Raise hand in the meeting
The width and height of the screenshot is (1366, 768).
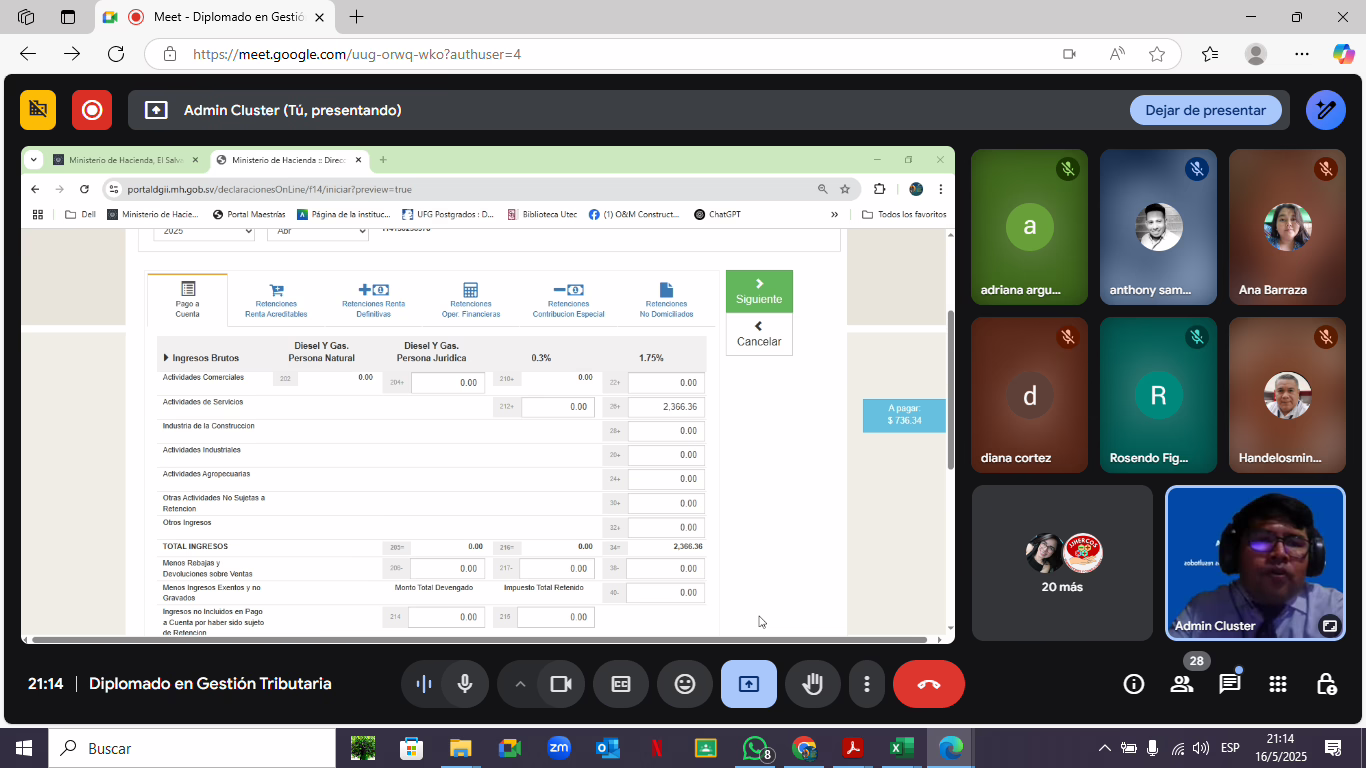point(813,684)
